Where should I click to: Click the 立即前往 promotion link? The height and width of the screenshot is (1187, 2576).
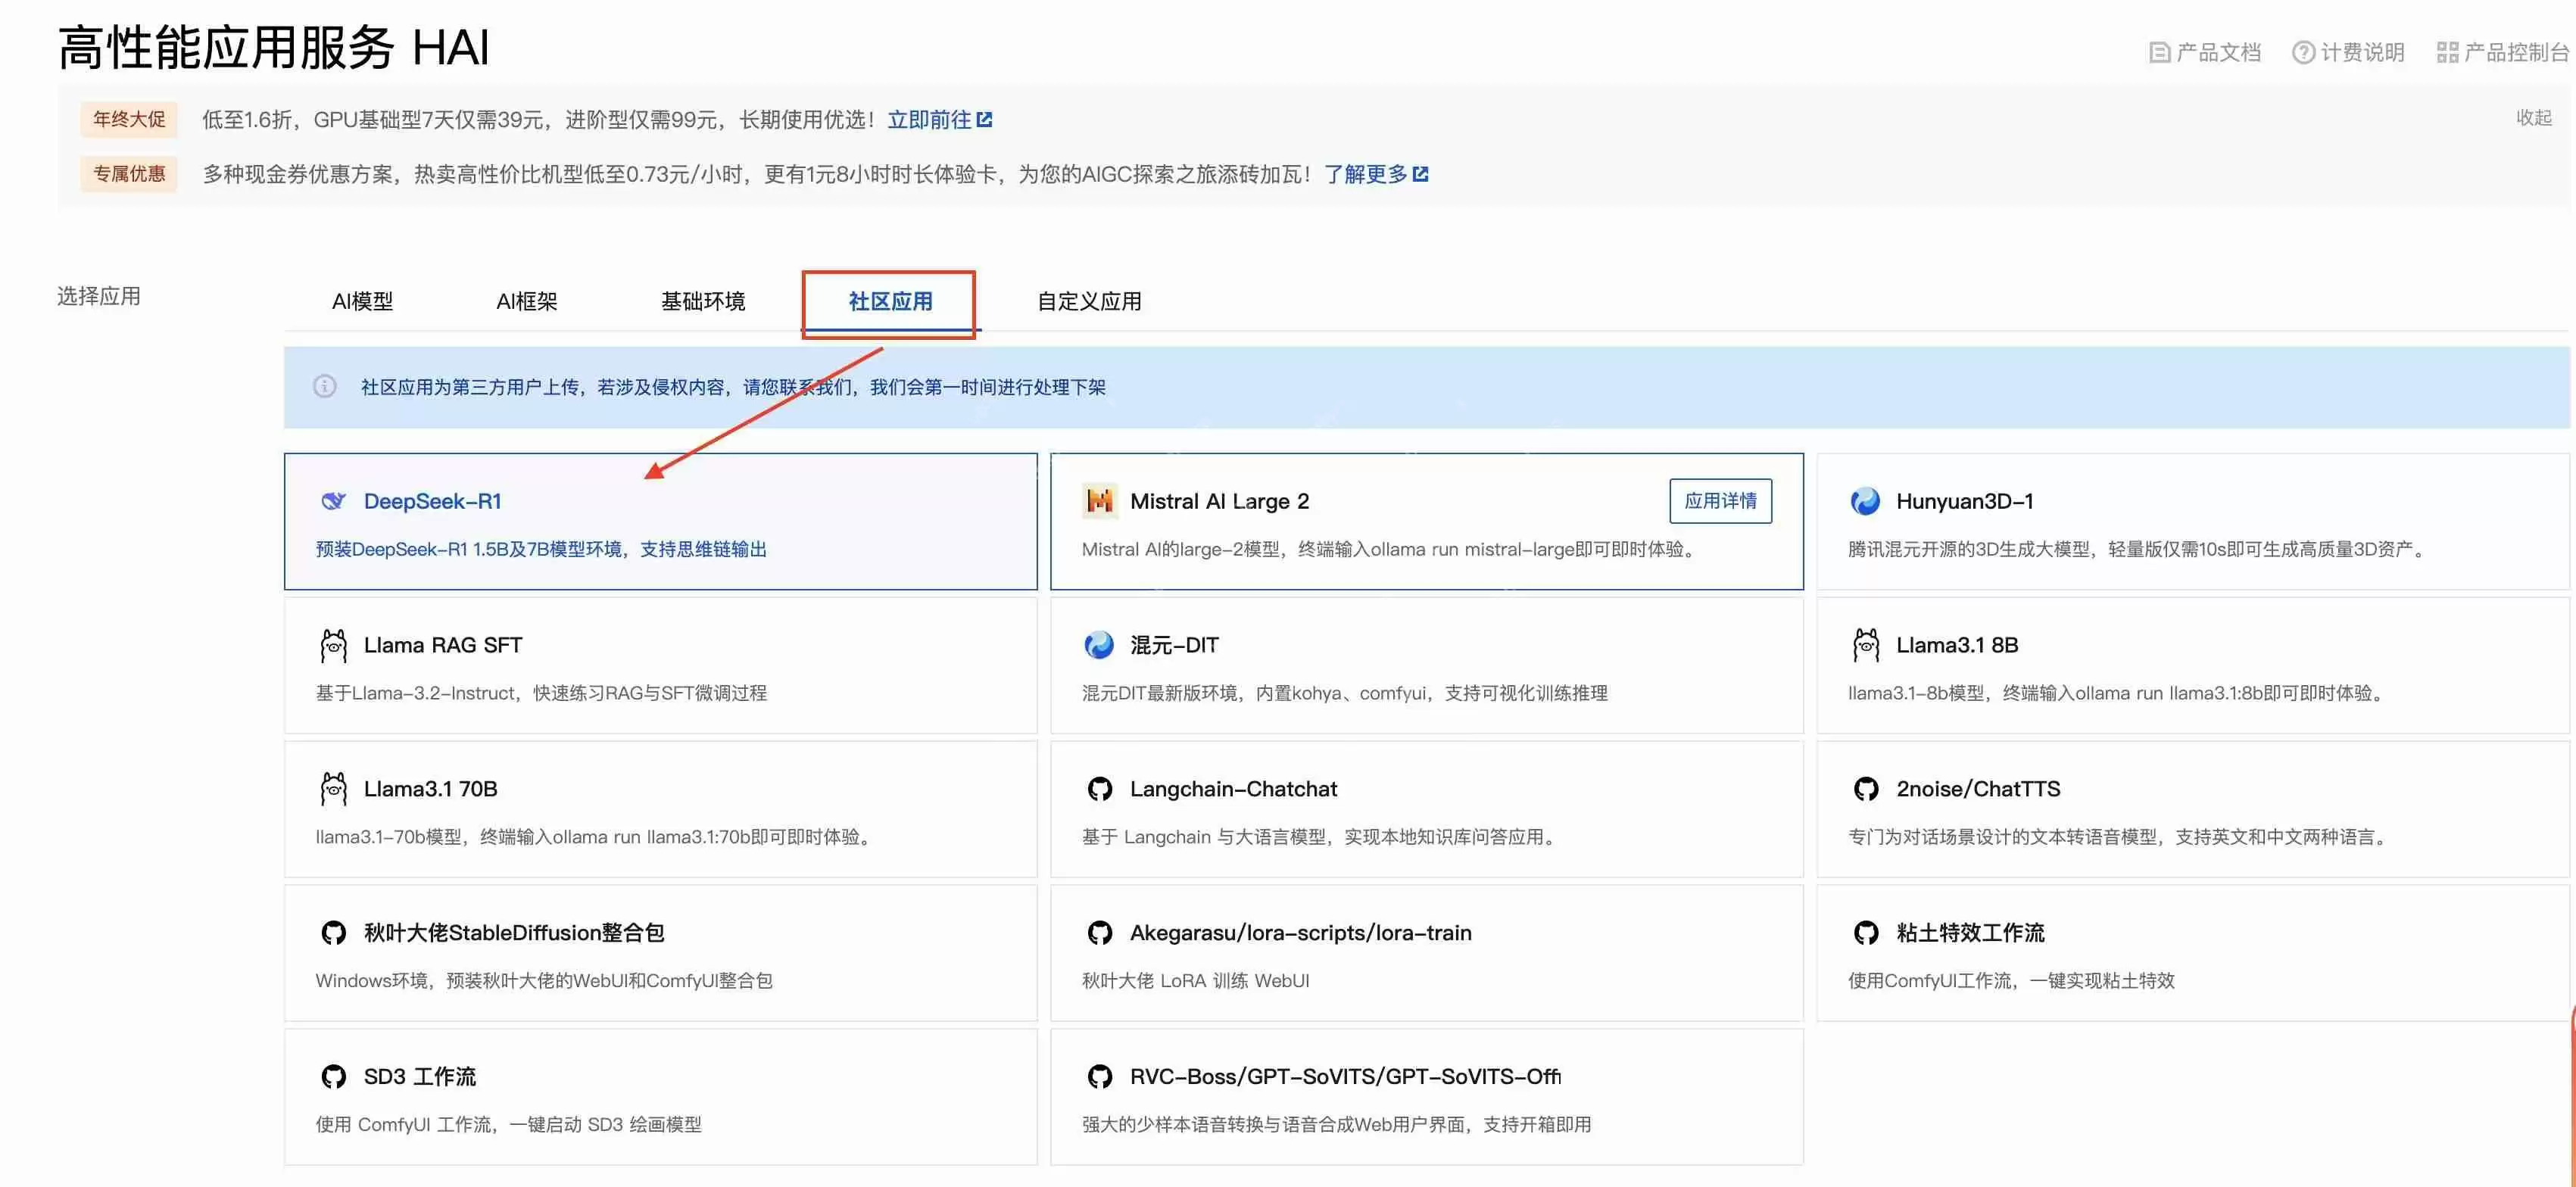[930, 119]
